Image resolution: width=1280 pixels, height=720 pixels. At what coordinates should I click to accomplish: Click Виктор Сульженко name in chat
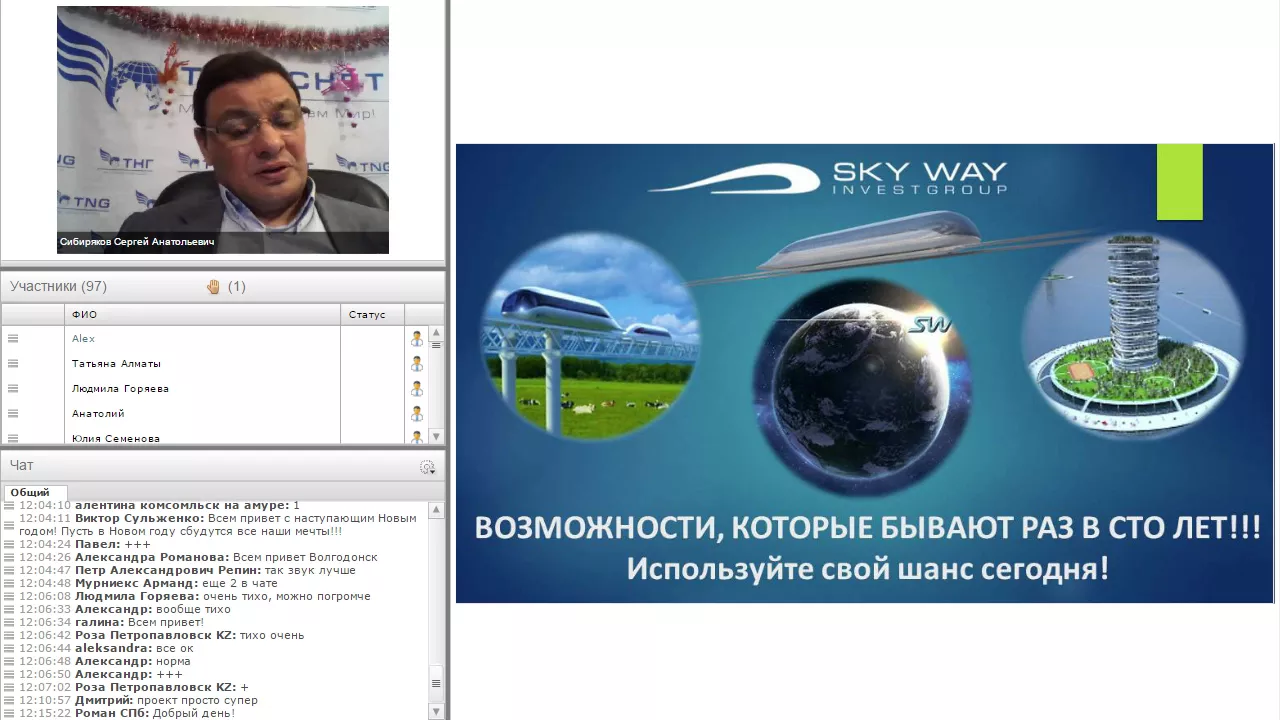[139, 518]
